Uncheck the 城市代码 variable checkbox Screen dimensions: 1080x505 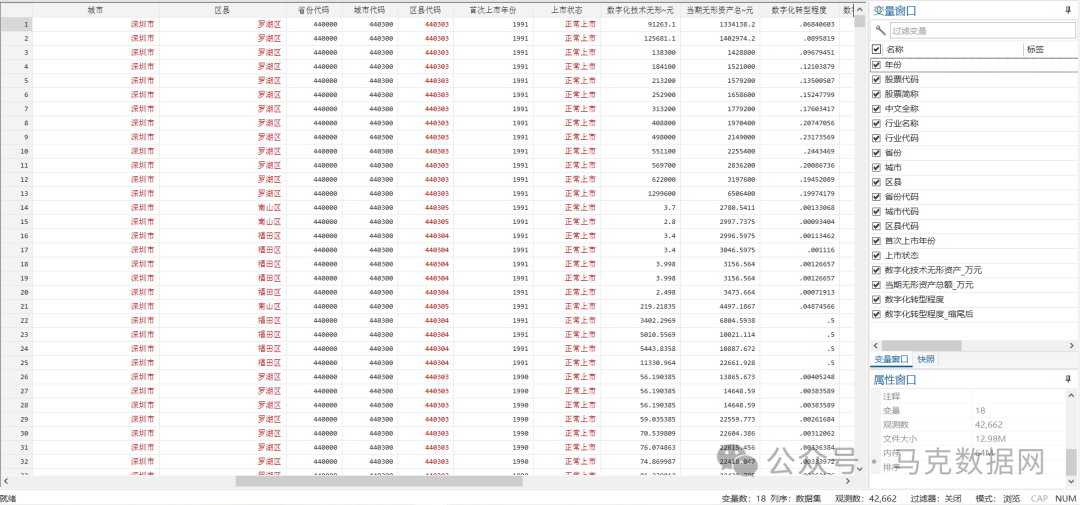coord(877,212)
